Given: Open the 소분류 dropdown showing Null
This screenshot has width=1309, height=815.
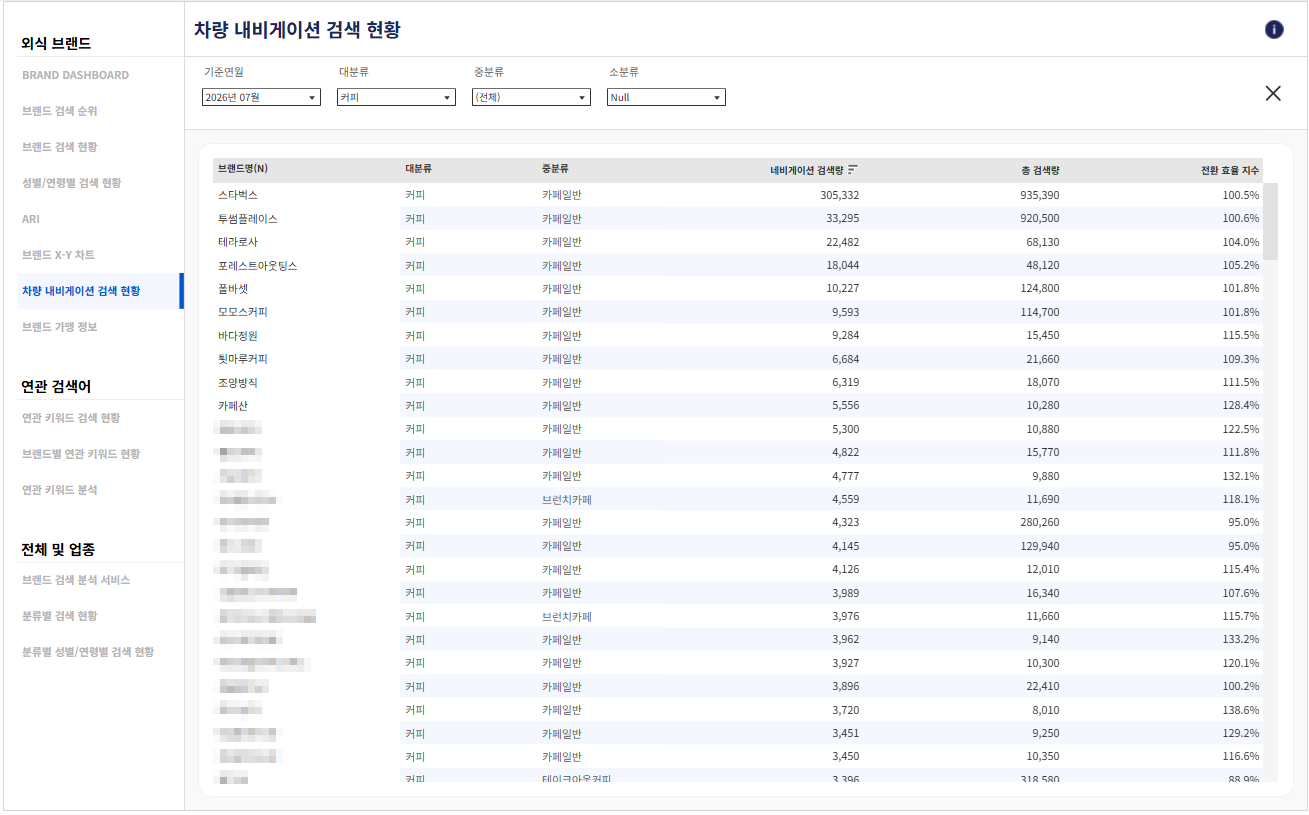Looking at the screenshot, I should click(x=666, y=97).
